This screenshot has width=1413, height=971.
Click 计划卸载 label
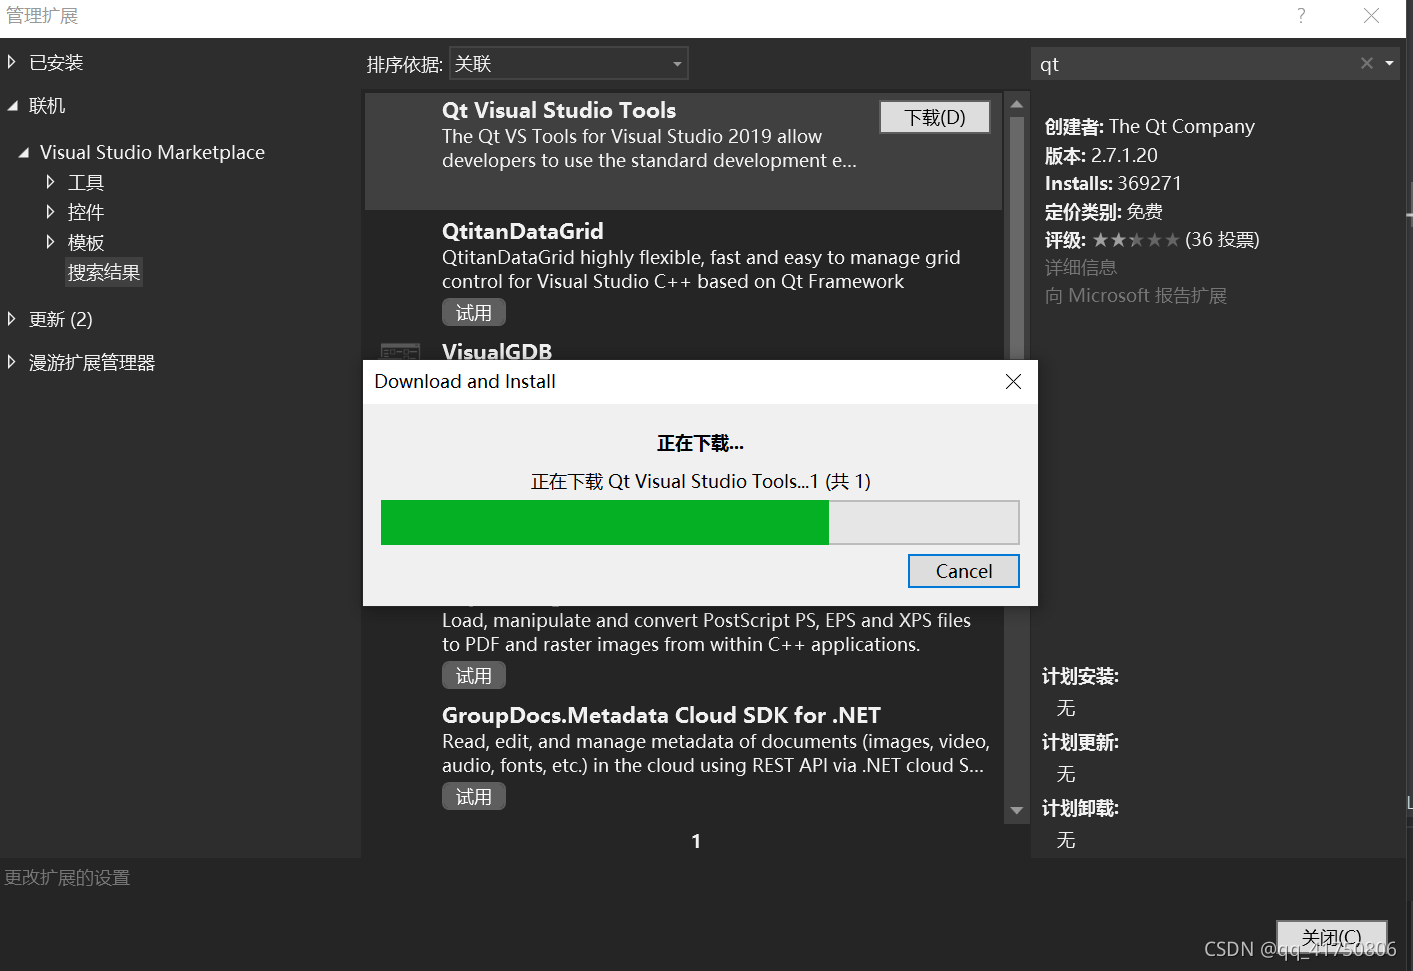point(1080,809)
